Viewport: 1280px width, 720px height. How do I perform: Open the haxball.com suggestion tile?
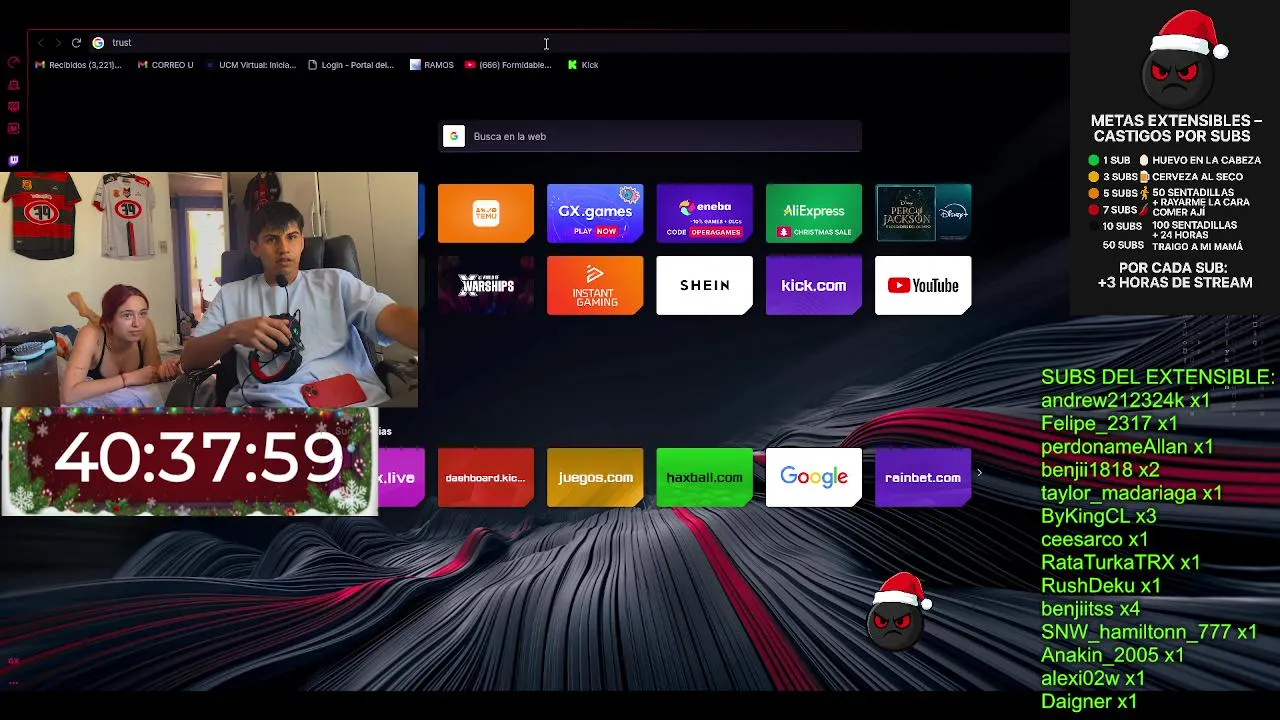tap(704, 478)
